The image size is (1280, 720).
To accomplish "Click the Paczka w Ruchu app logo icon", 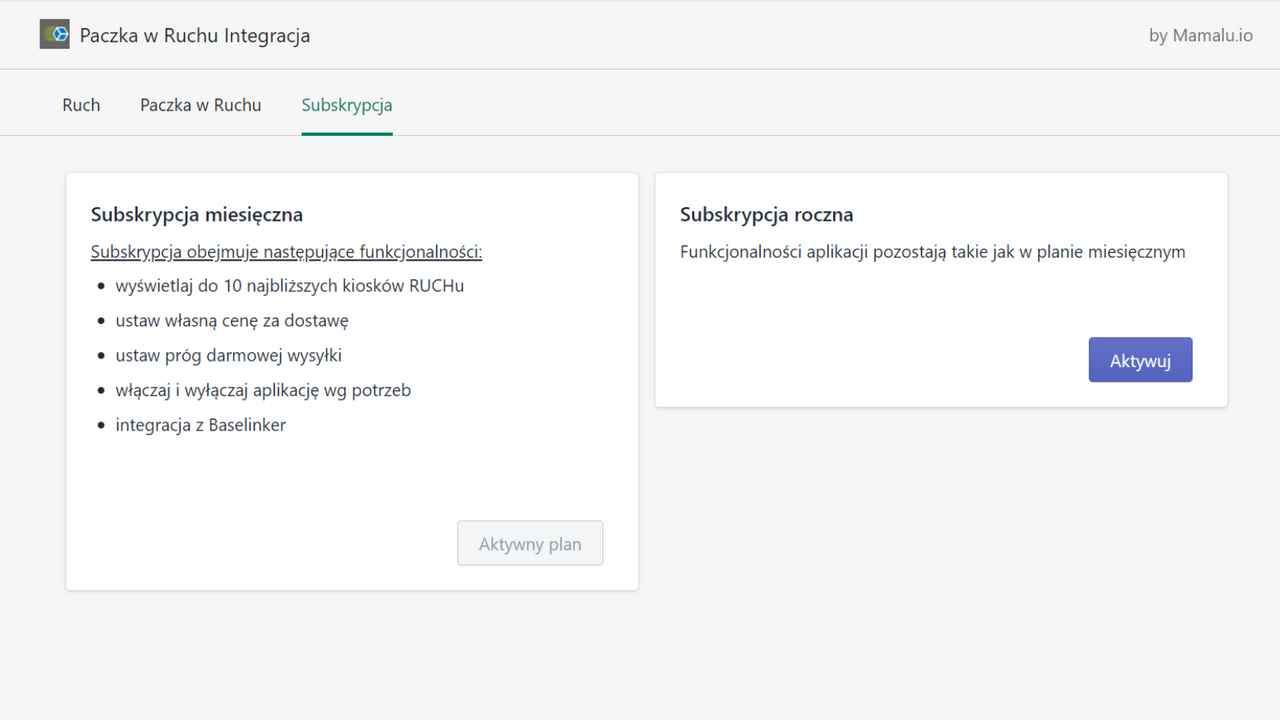I will tap(55, 34).
